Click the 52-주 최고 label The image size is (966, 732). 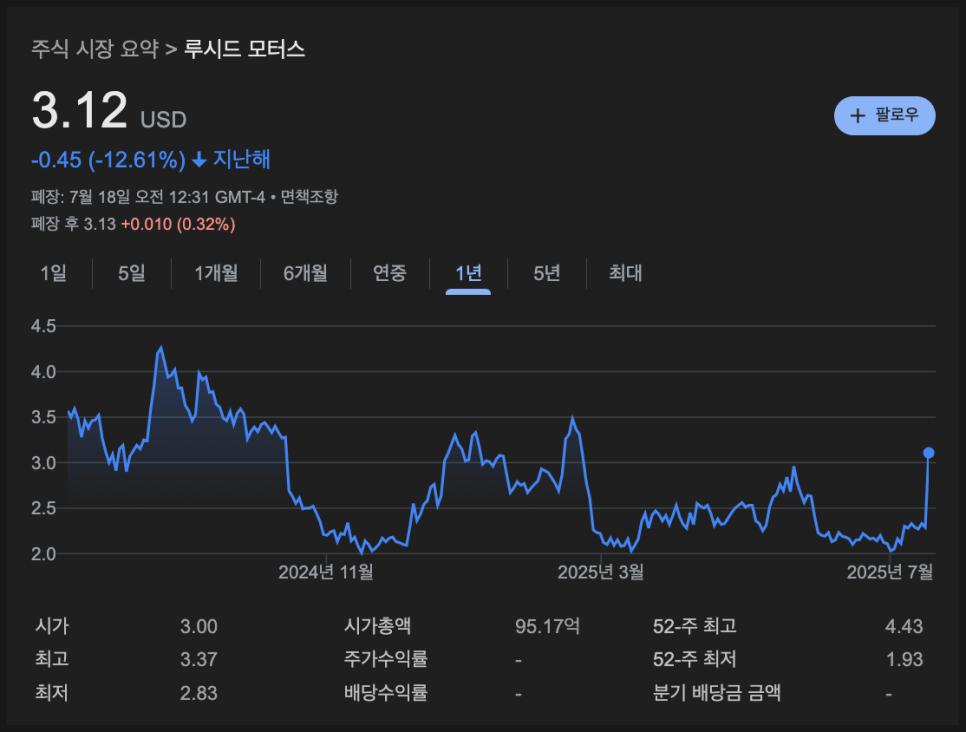click(x=695, y=626)
